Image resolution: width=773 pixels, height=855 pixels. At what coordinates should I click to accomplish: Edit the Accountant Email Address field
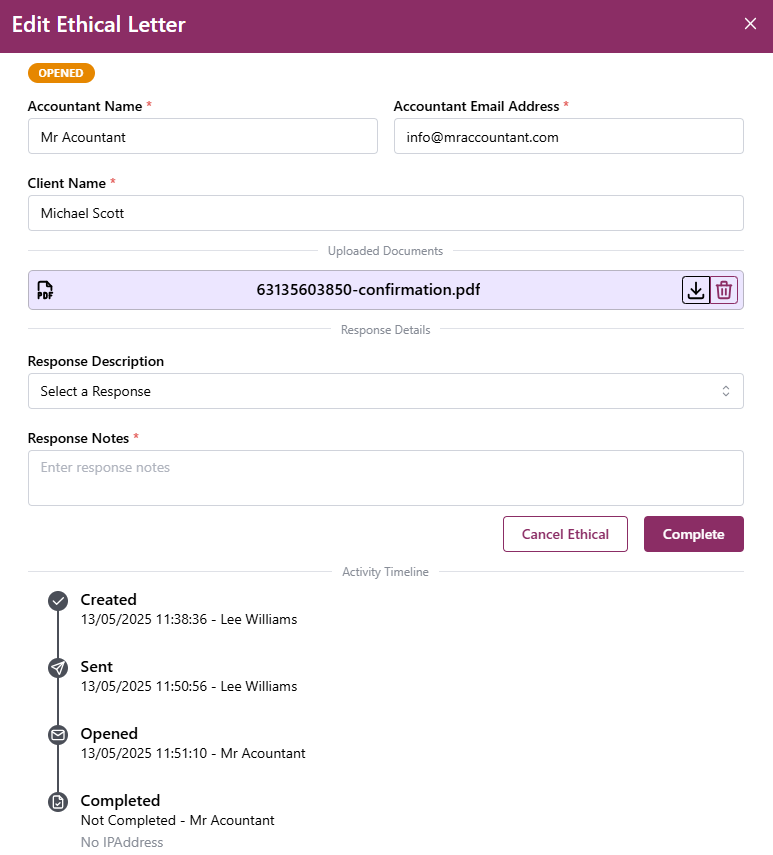tap(568, 137)
